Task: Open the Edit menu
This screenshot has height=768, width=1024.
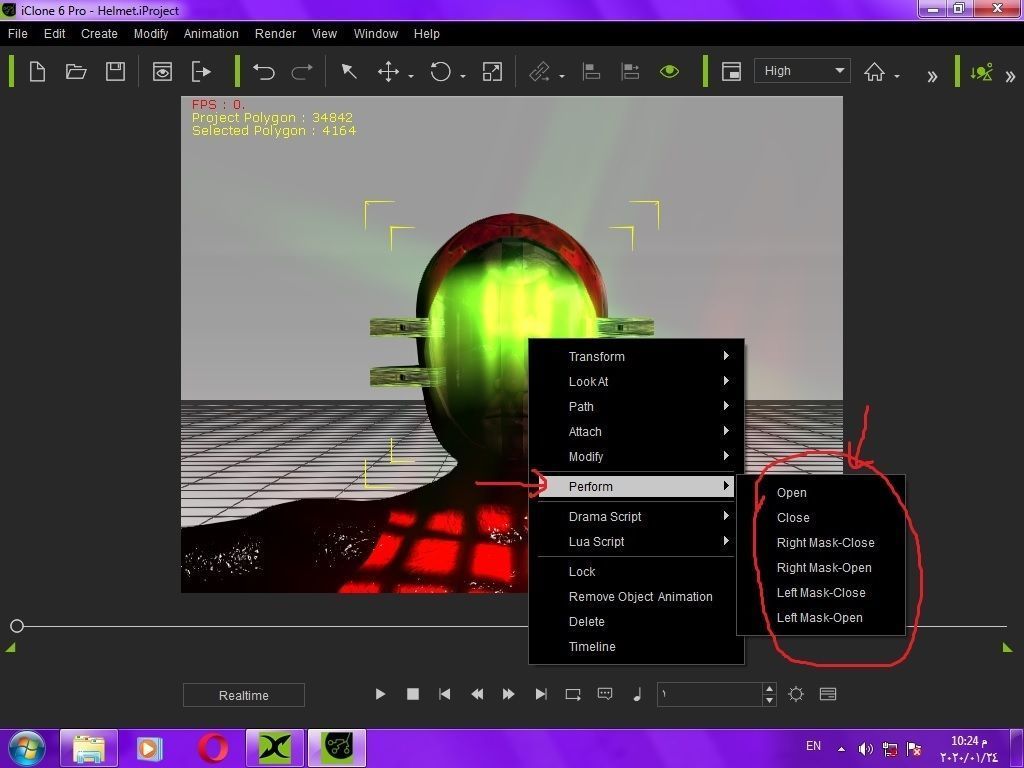Action: coord(54,33)
